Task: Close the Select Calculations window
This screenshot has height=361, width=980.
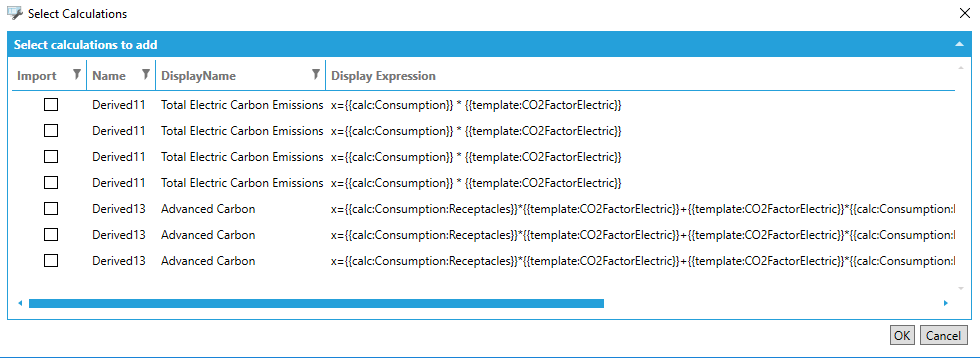Action: click(x=964, y=13)
